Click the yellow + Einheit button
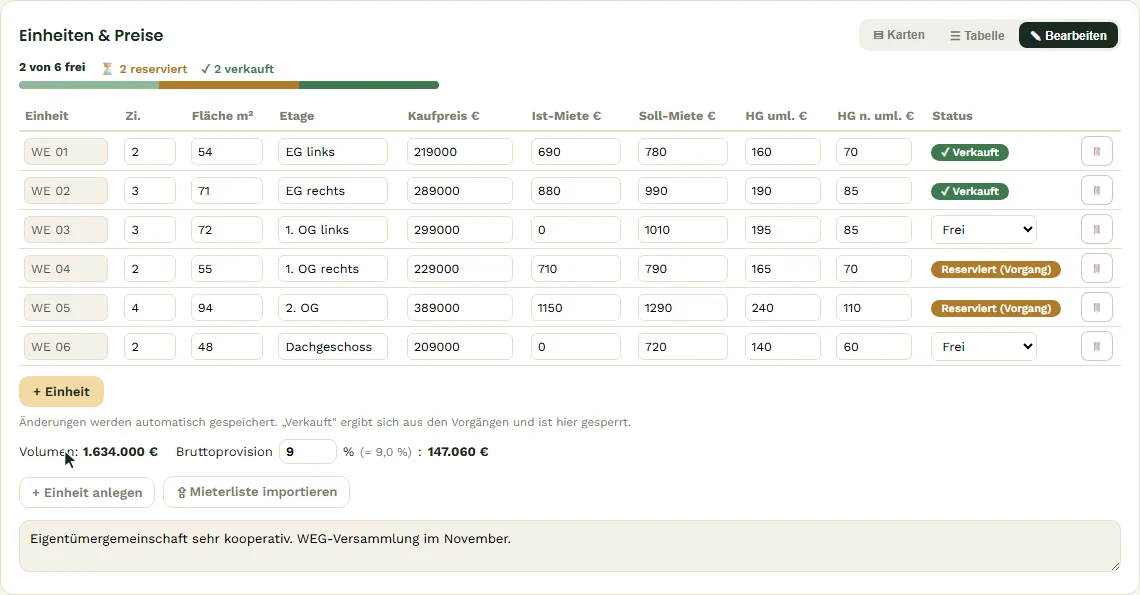1140x595 pixels. [61, 391]
